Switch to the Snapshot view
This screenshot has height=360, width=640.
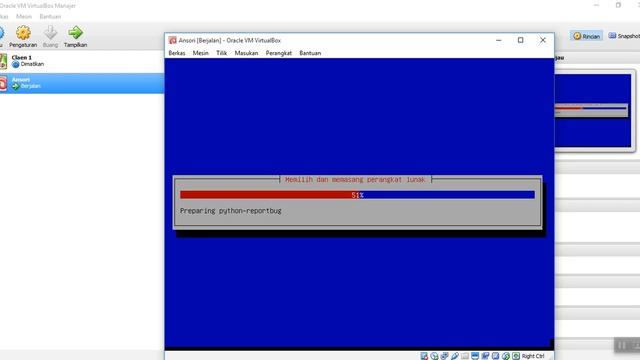click(x=624, y=36)
